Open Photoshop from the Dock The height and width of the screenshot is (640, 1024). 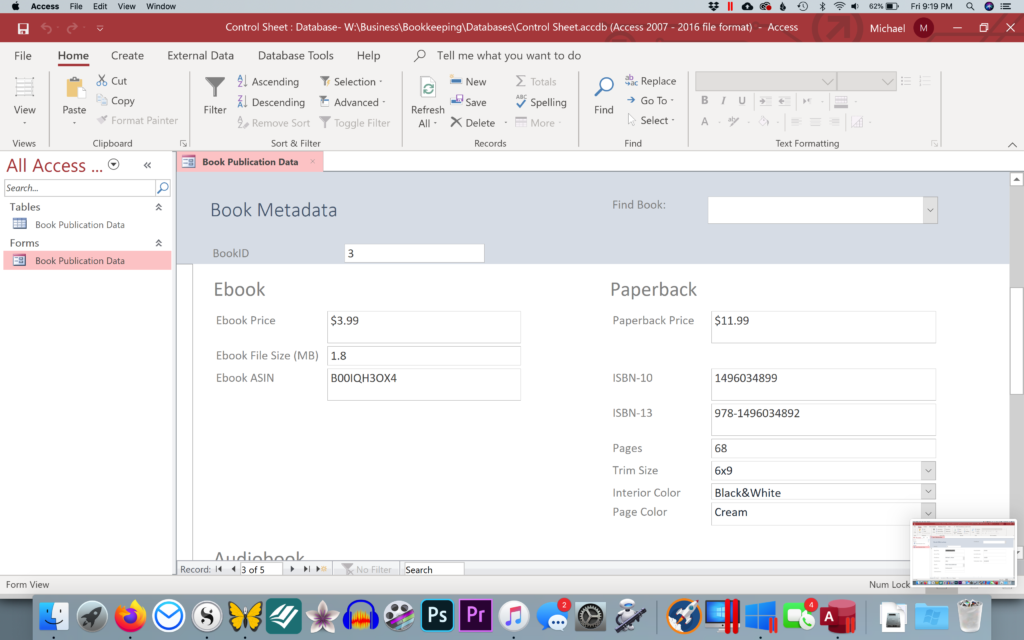pos(437,615)
